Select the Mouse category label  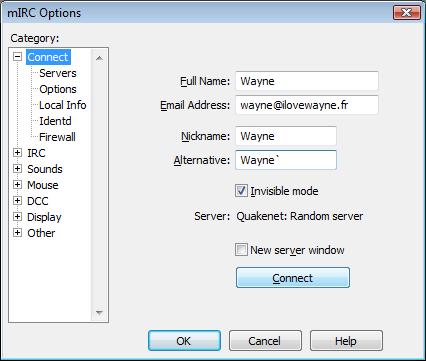tap(43, 185)
